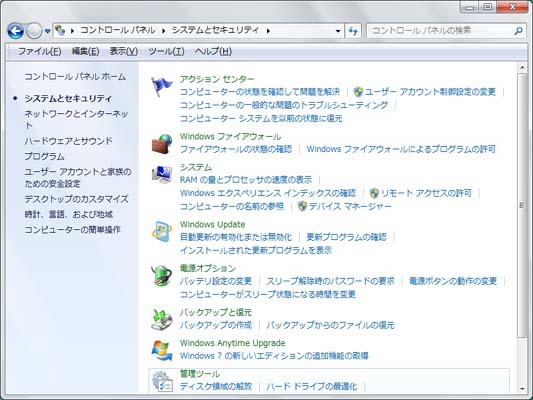This screenshot has height=400, width=533.
Task: Click the System computer monitor icon
Action: (162, 174)
